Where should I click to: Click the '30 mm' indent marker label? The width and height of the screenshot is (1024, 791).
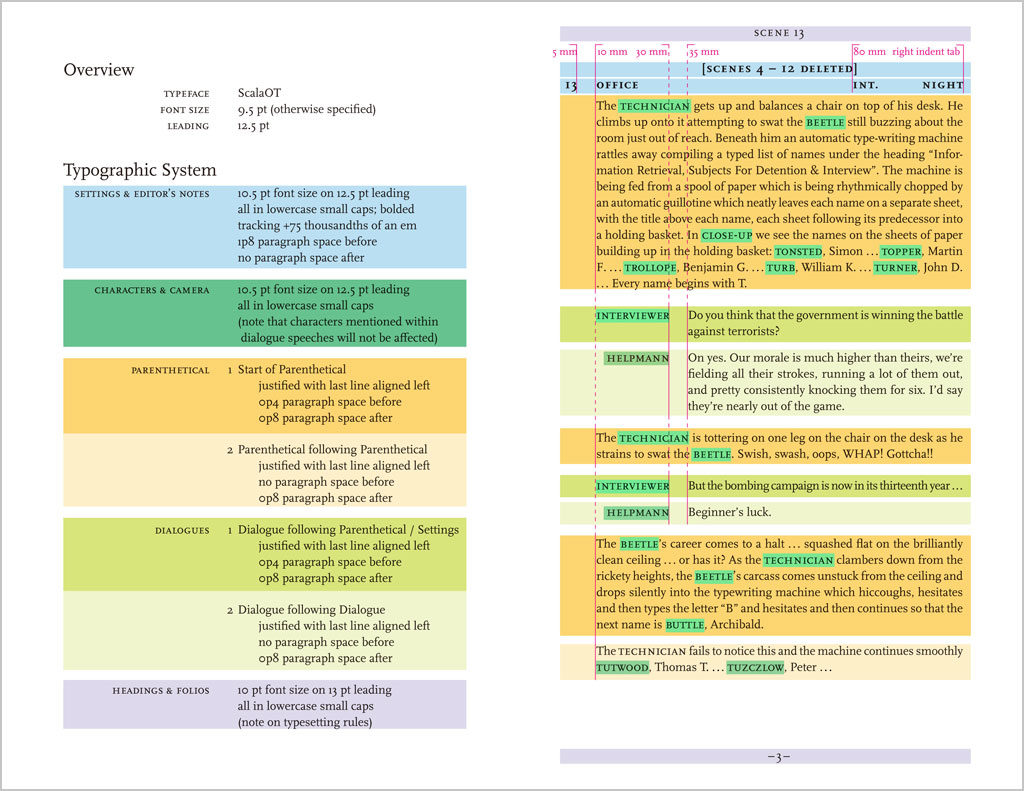(652, 52)
